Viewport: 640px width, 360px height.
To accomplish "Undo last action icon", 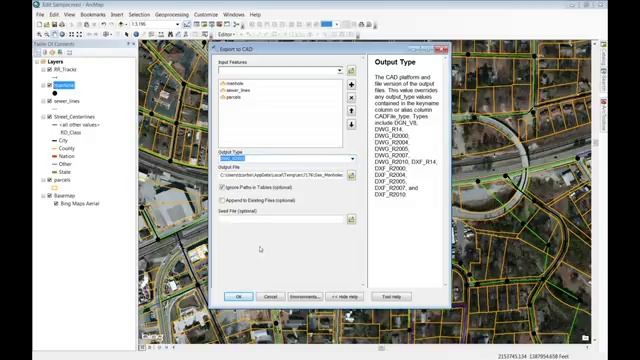I will coord(103,24).
